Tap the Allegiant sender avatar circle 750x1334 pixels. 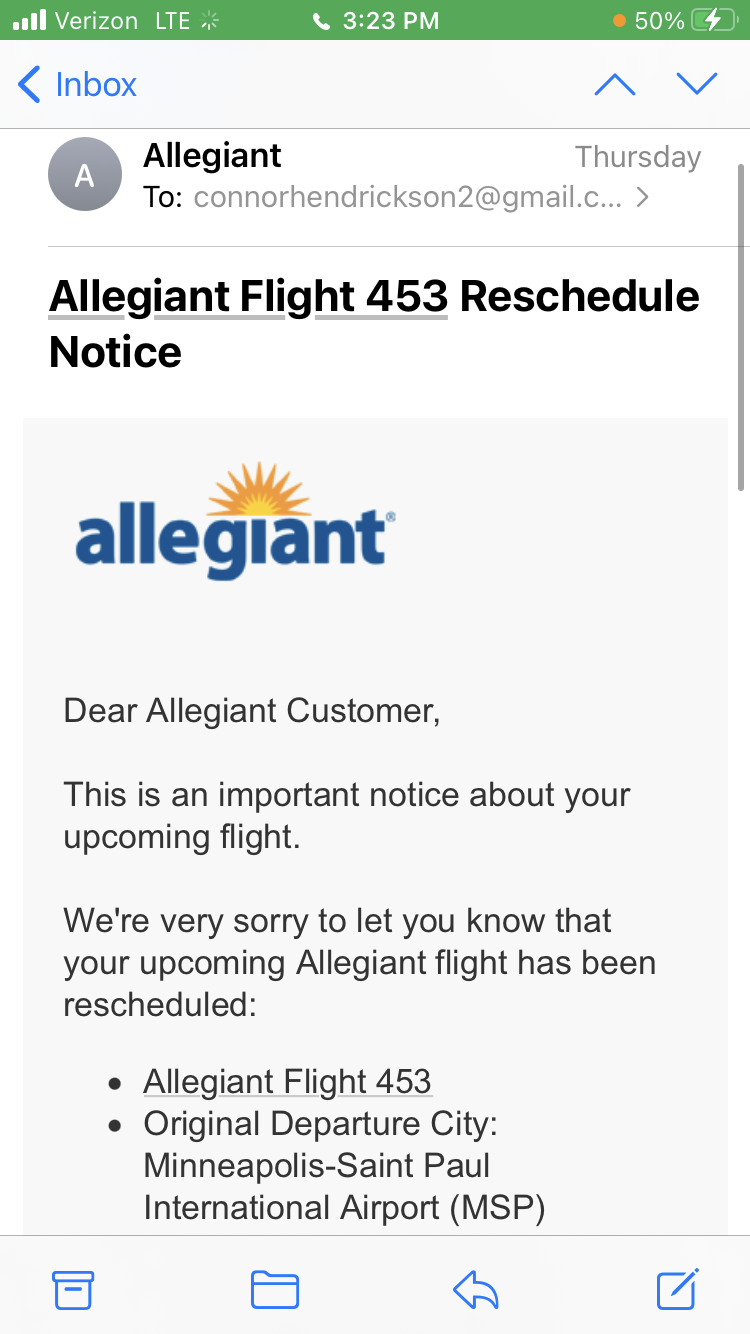click(x=85, y=174)
